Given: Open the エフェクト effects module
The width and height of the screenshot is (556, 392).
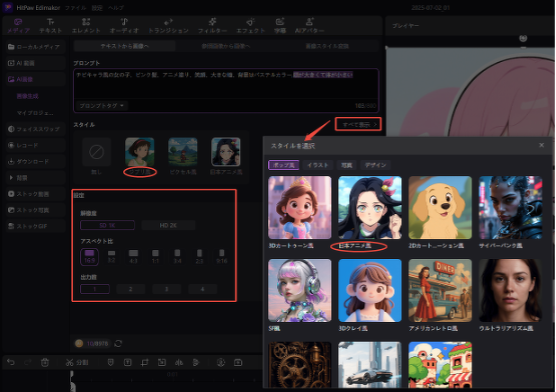Looking at the screenshot, I should pos(250,26).
